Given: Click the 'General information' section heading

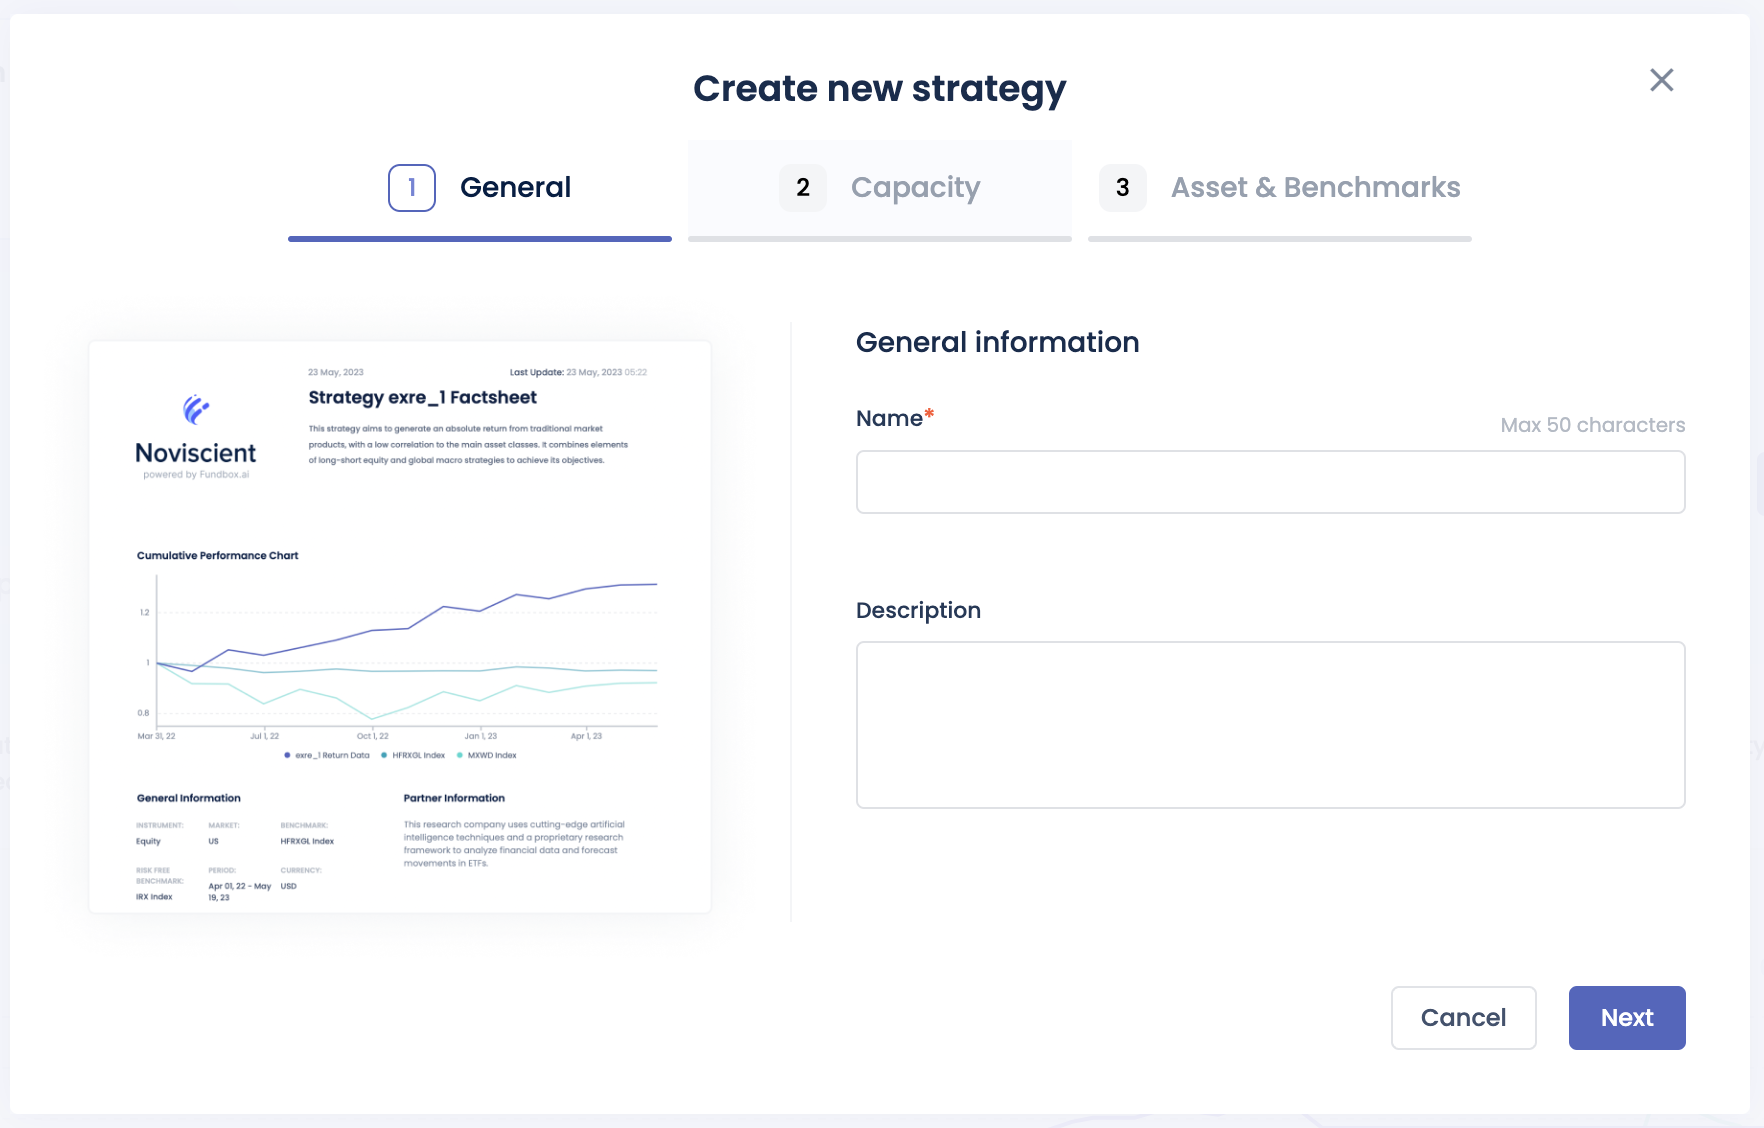Looking at the screenshot, I should tap(997, 342).
